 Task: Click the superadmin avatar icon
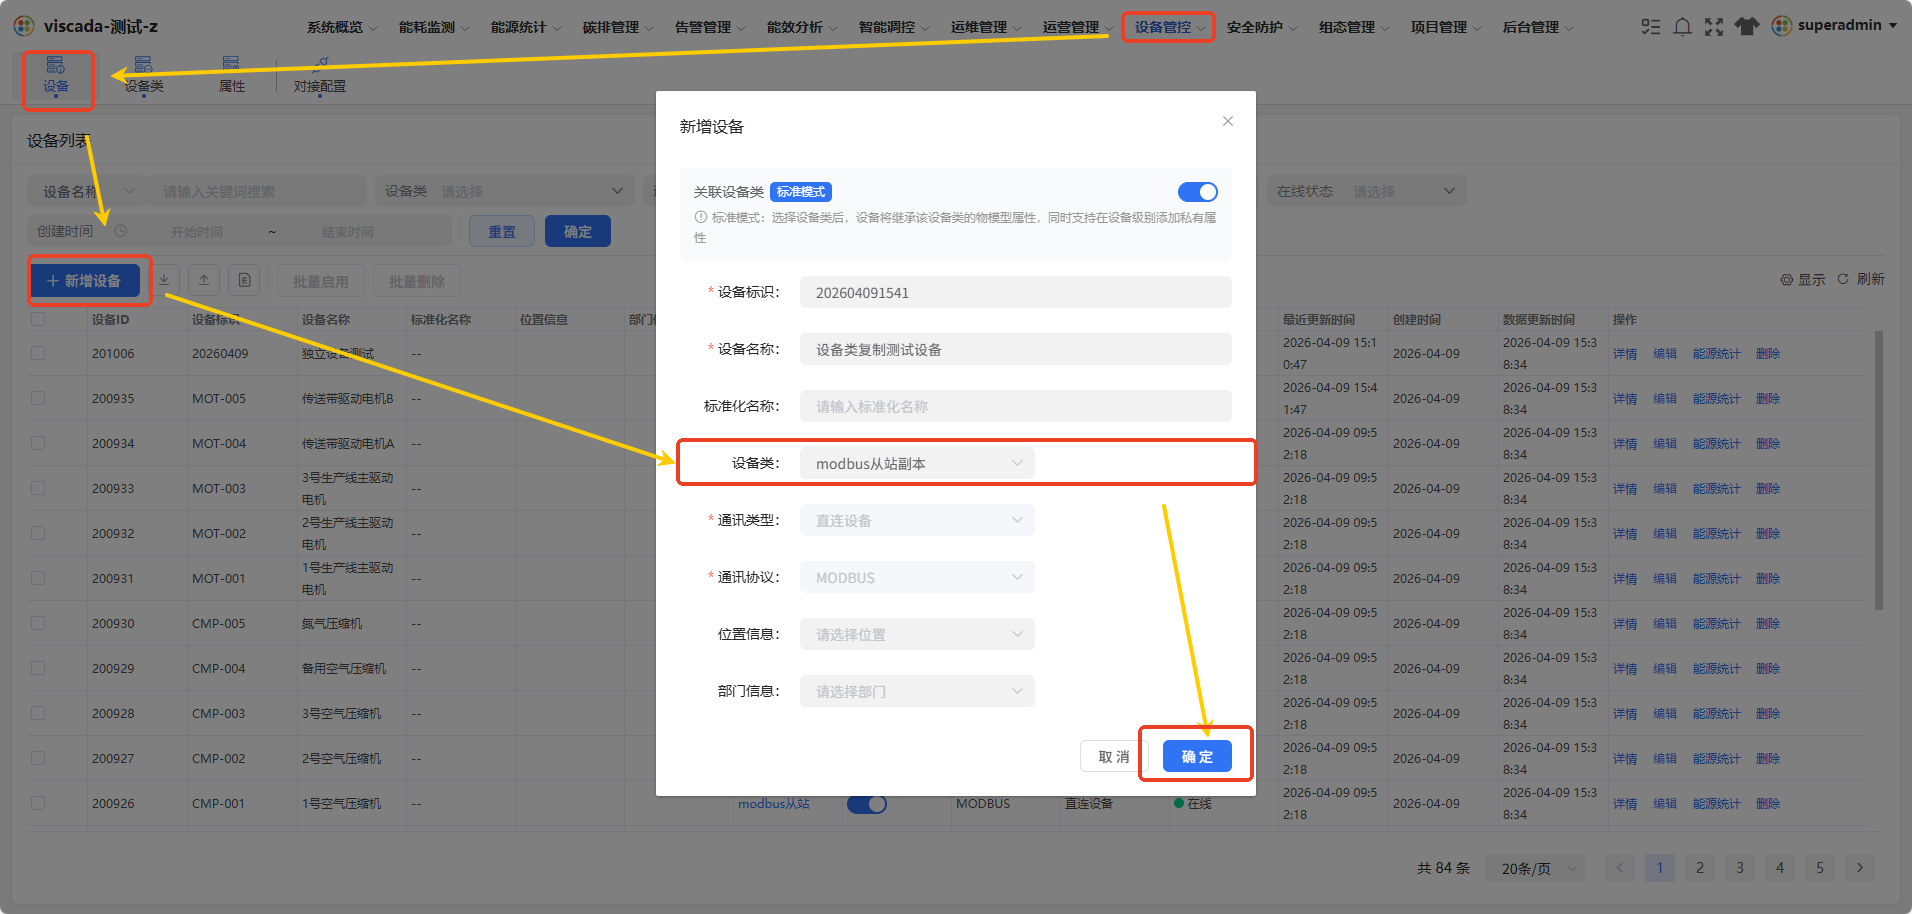coord(1781,26)
